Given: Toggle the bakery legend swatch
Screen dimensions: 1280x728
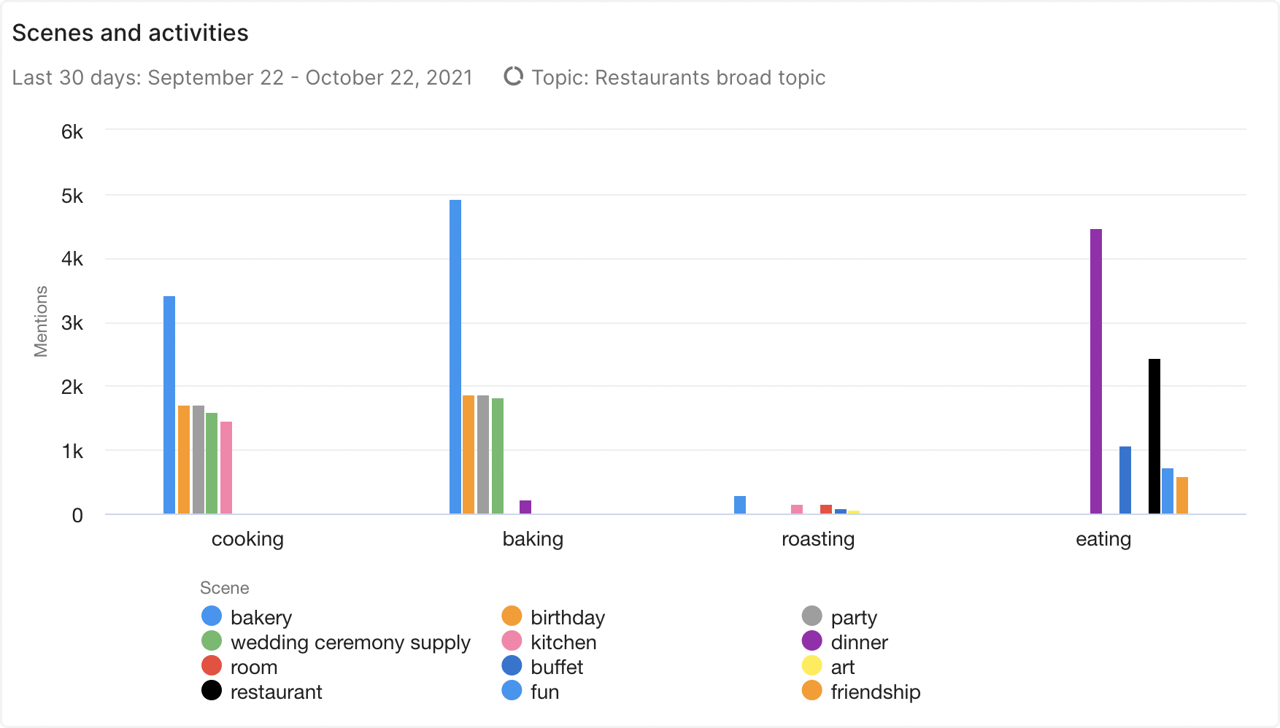Looking at the screenshot, I should pos(212,617).
